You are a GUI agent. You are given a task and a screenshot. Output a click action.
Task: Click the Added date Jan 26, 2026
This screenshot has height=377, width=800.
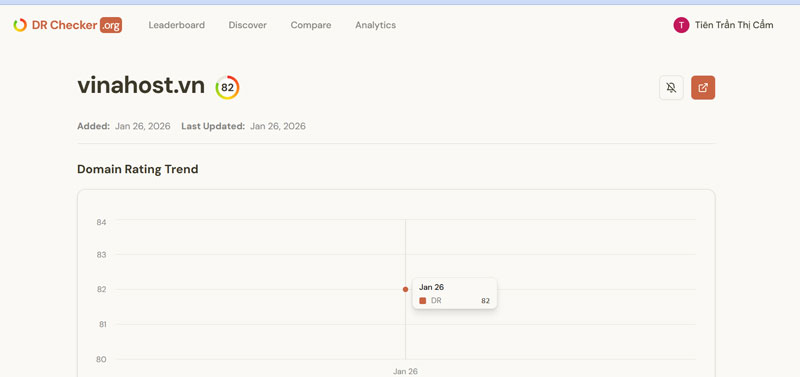click(142, 127)
